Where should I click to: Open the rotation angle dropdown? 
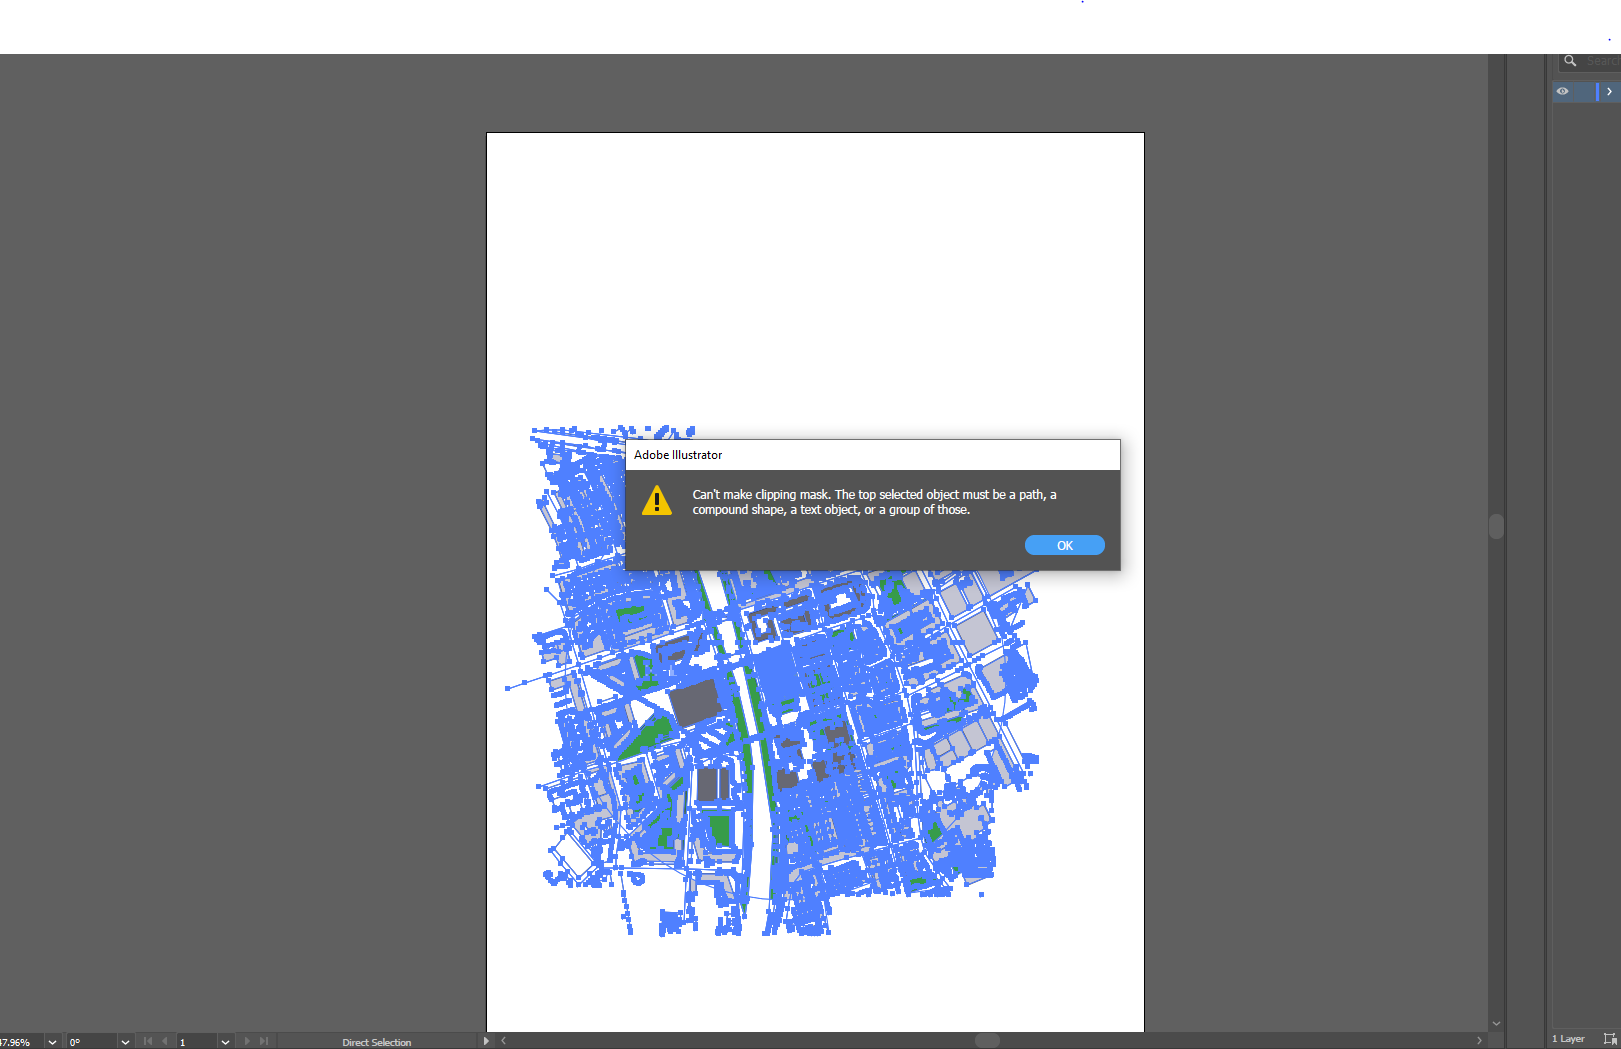pos(125,1041)
